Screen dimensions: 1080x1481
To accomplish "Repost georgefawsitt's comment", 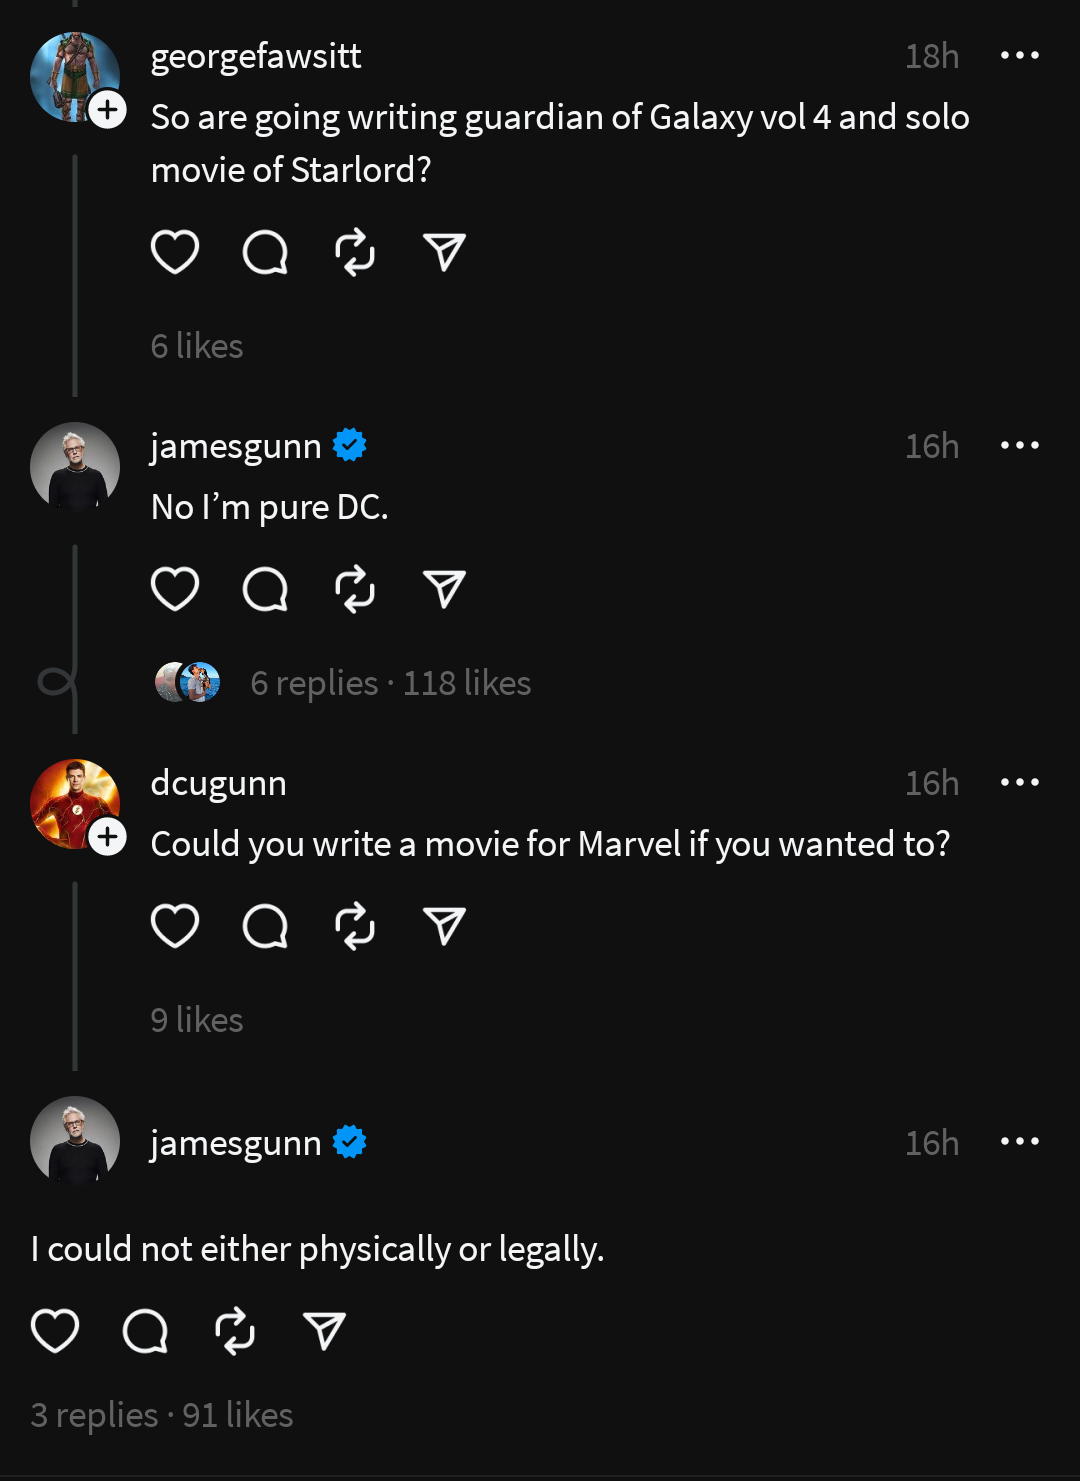I will click(355, 252).
